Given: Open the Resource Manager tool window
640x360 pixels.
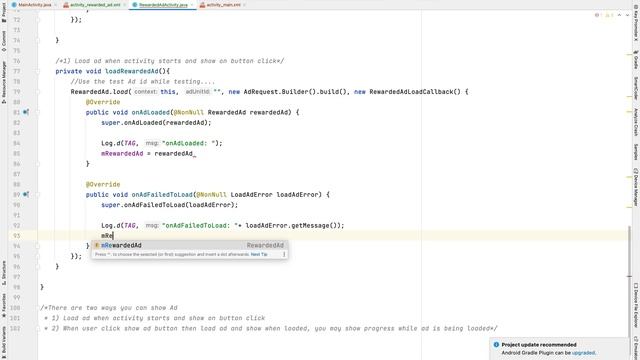Looking at the screenshot, I should pos(4,82).
